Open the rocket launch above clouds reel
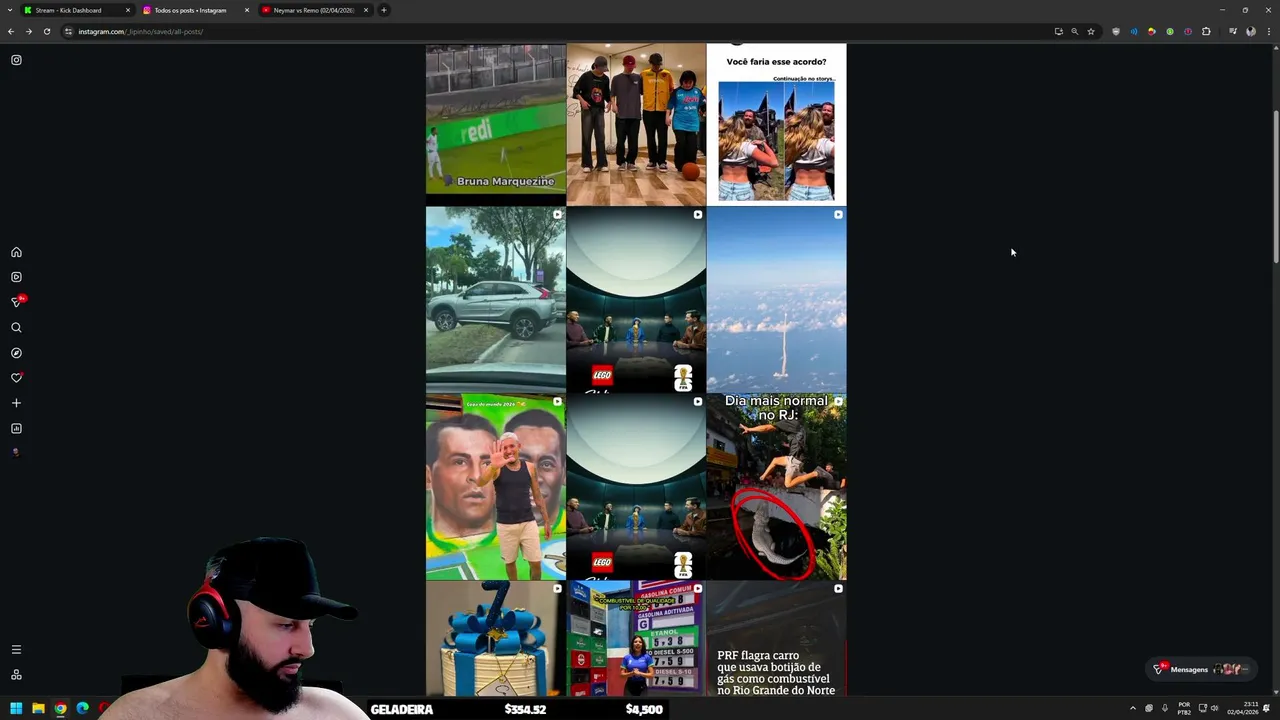 (x=776, y=300)
